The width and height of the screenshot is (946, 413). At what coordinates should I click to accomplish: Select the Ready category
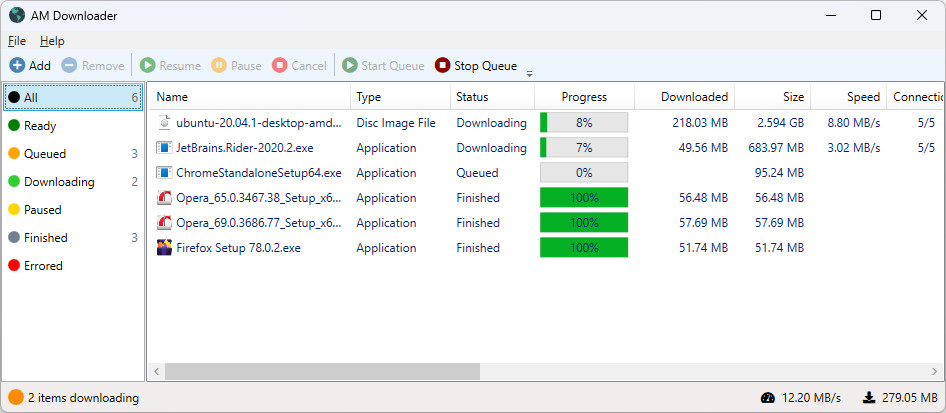coord(73,125)
